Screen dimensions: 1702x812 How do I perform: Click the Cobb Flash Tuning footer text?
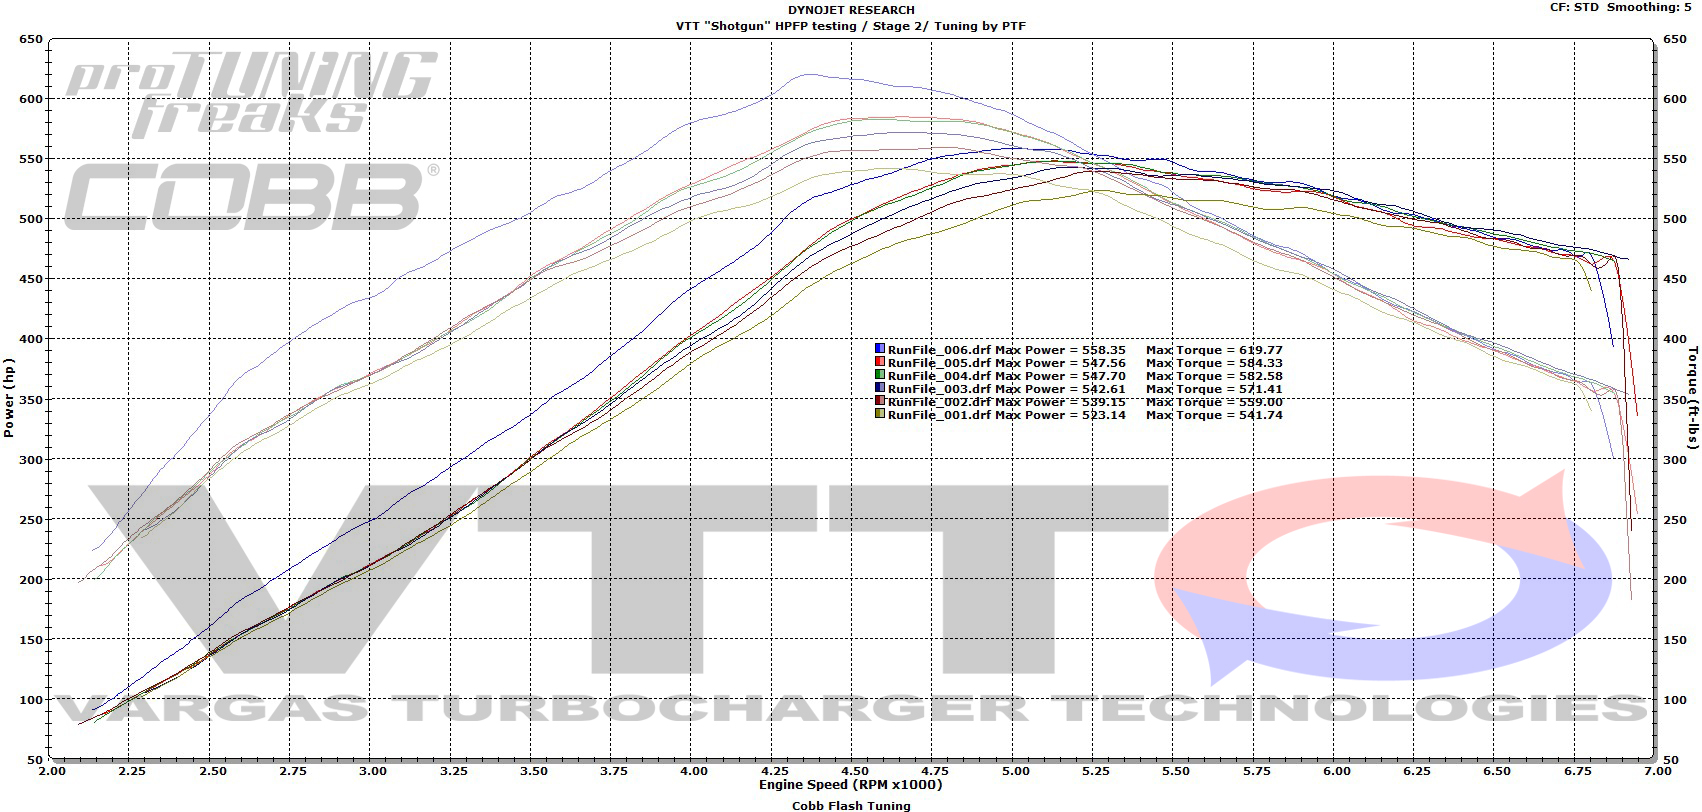coord(851,805)
